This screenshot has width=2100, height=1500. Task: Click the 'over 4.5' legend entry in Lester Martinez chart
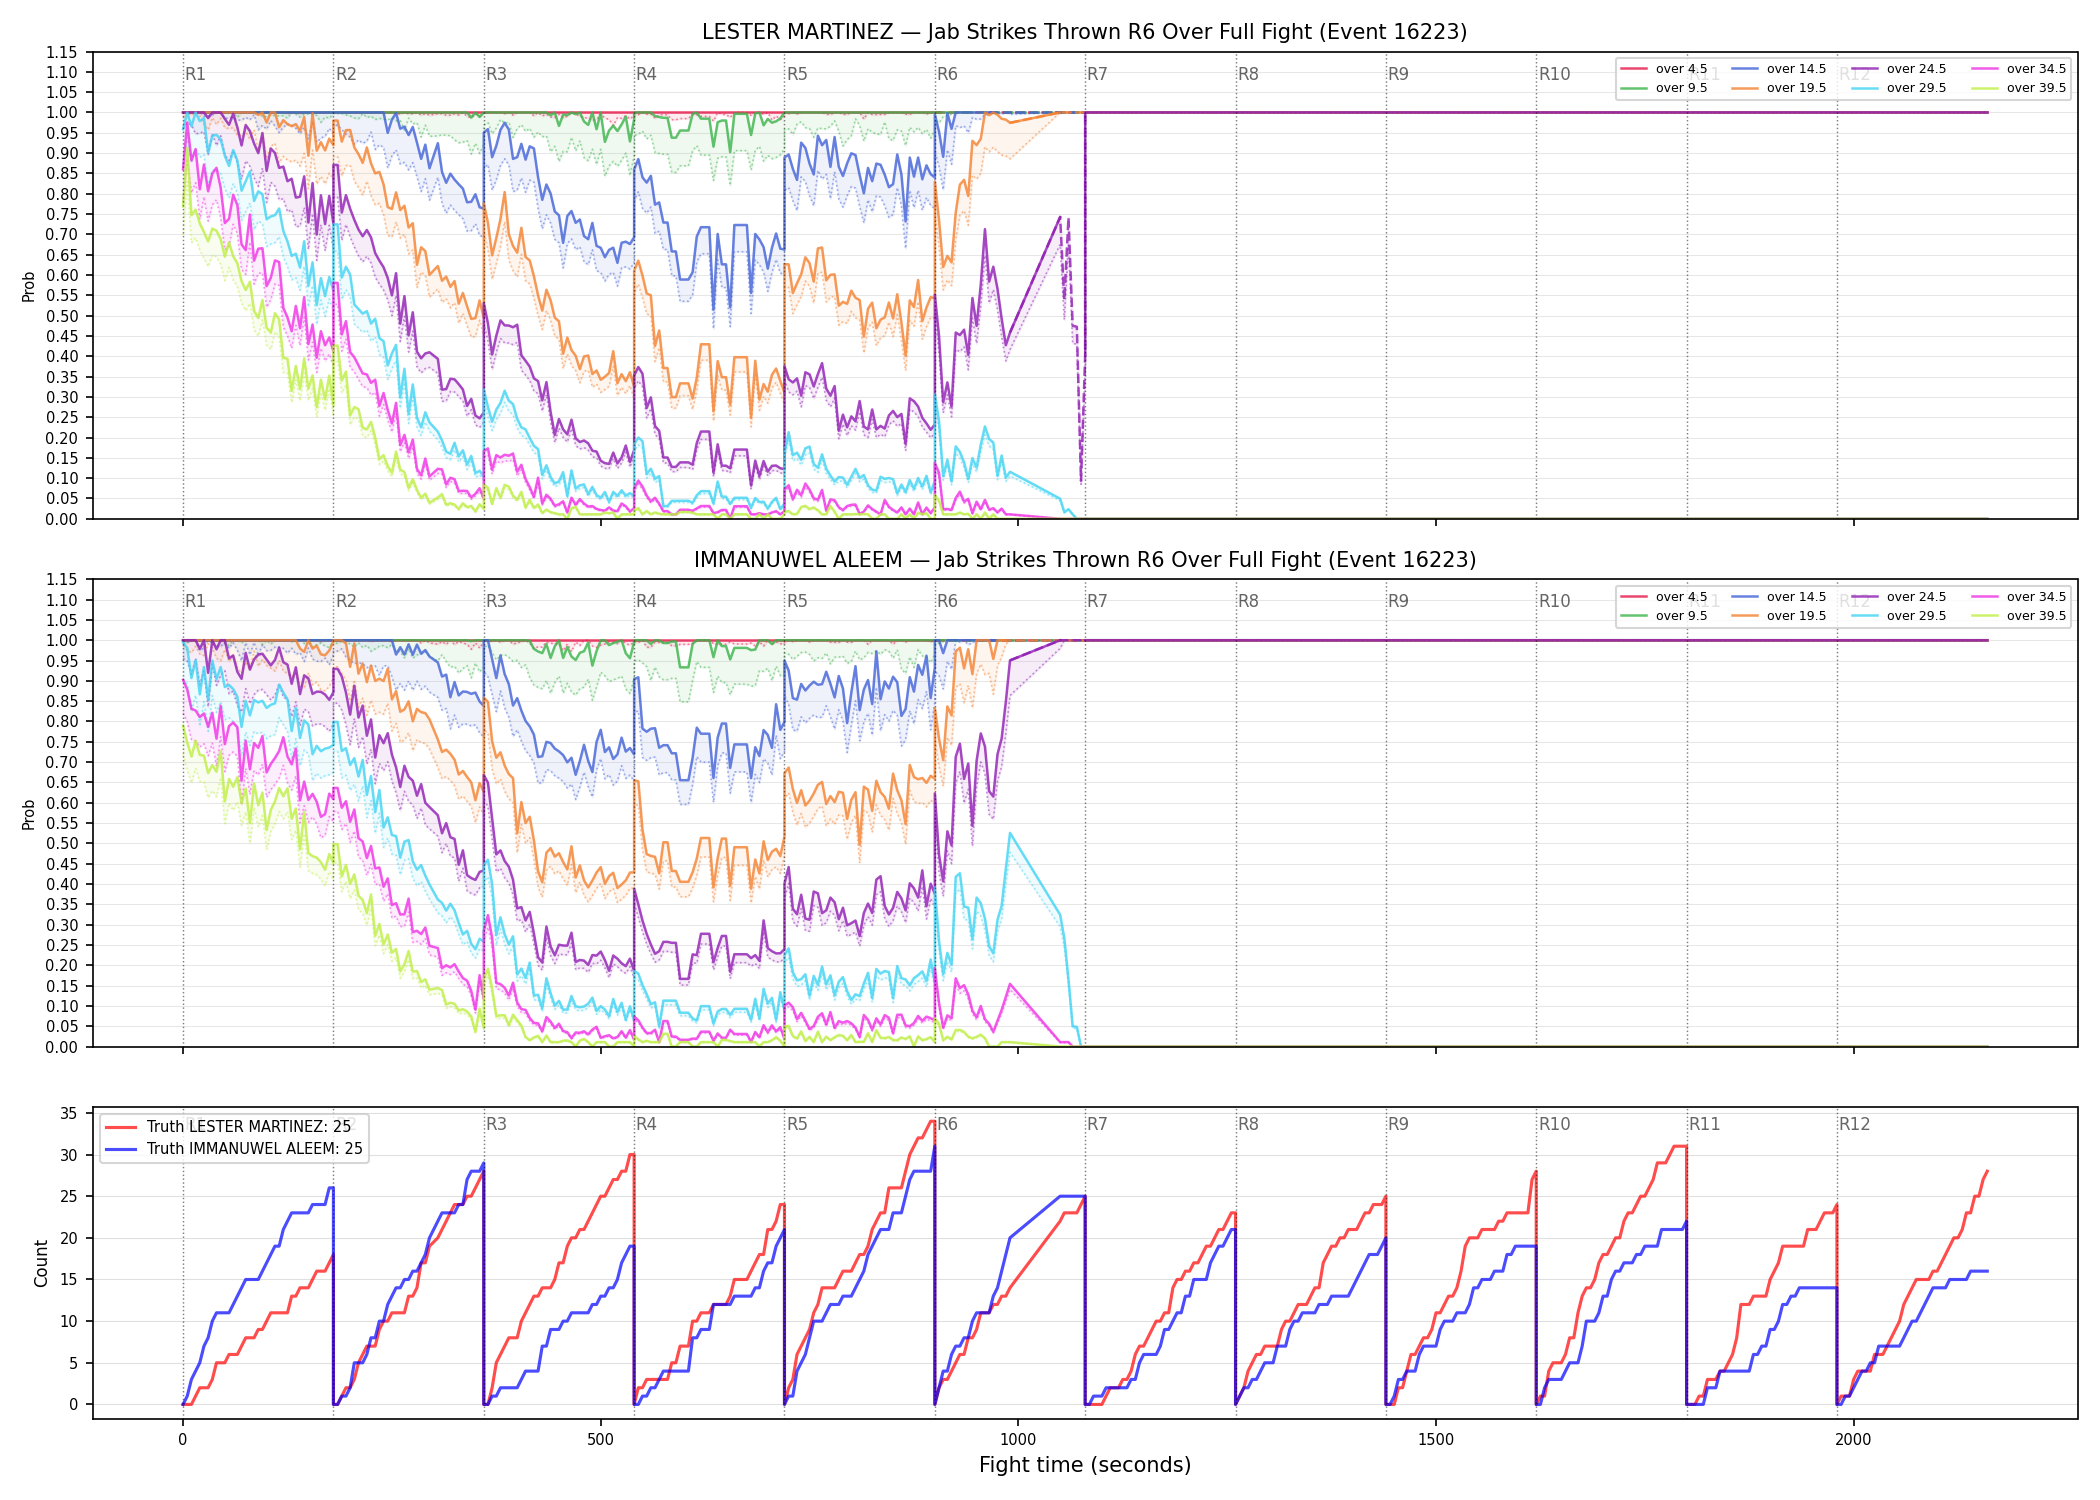point(1663,69)
